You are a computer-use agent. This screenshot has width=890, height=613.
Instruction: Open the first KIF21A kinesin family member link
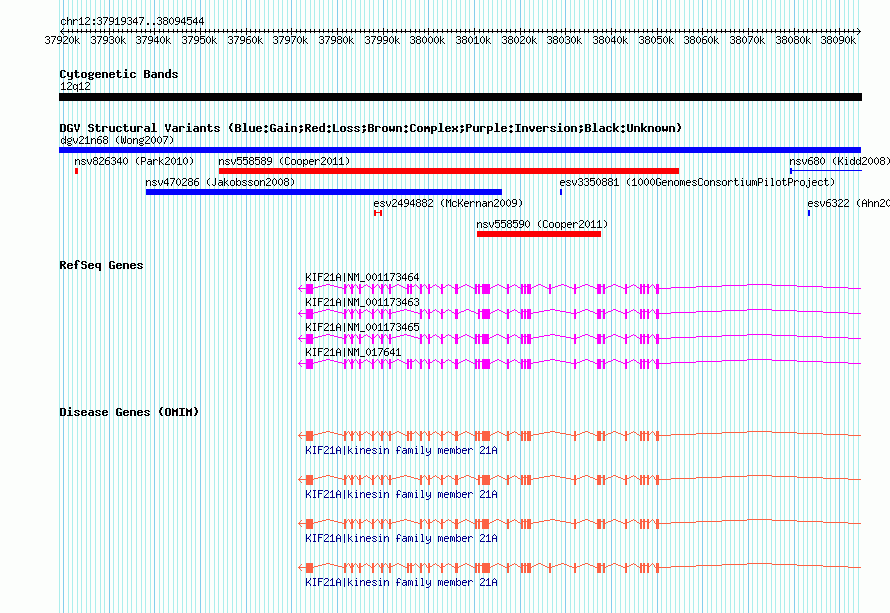point(401,451)
